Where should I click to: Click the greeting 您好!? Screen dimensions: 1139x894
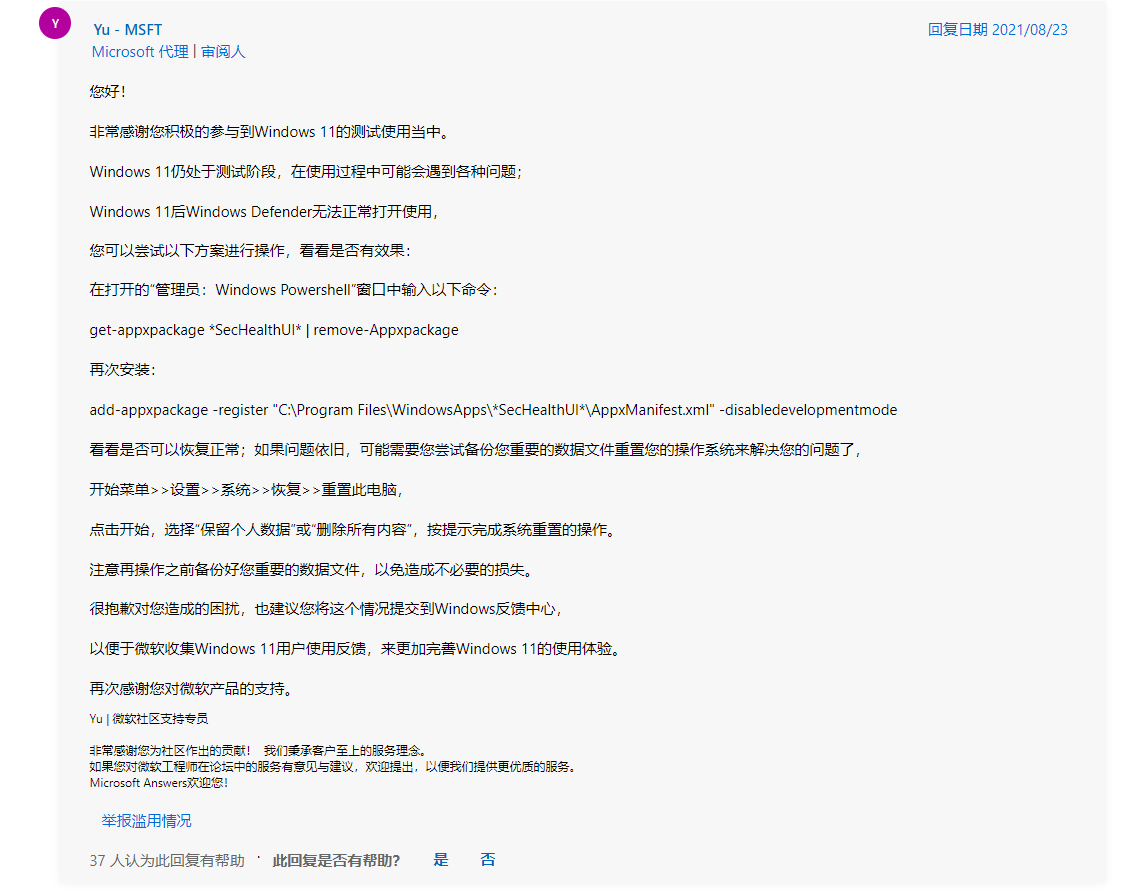(108, 92)
